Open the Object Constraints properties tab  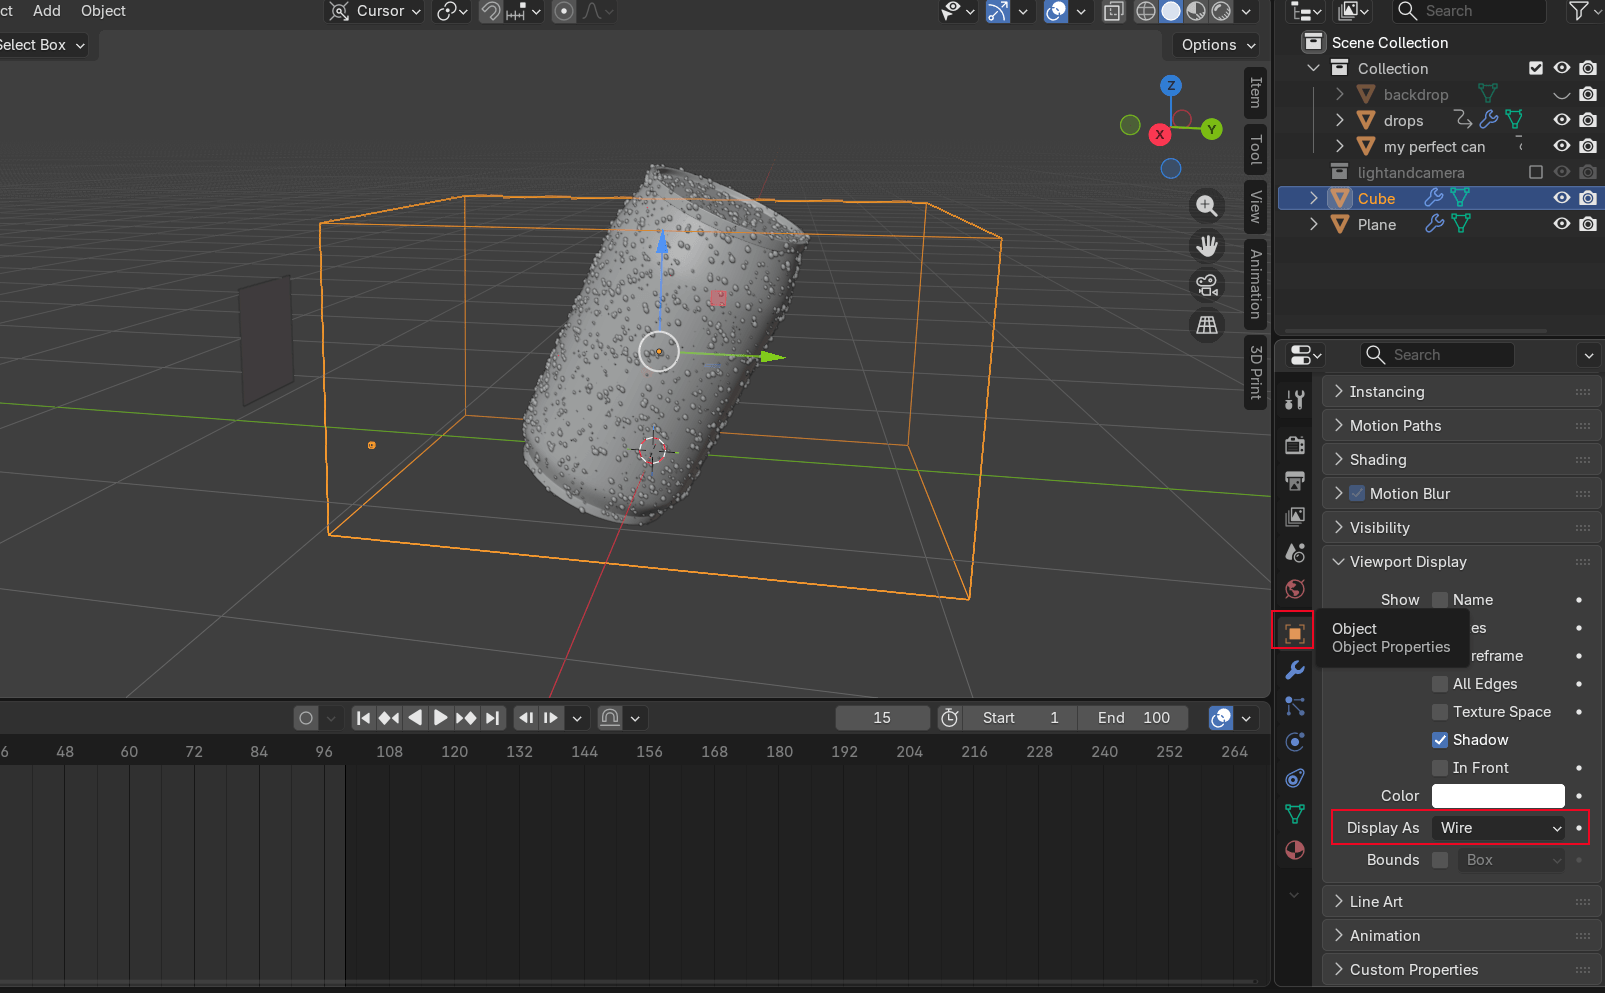[x=1295, y=778]
